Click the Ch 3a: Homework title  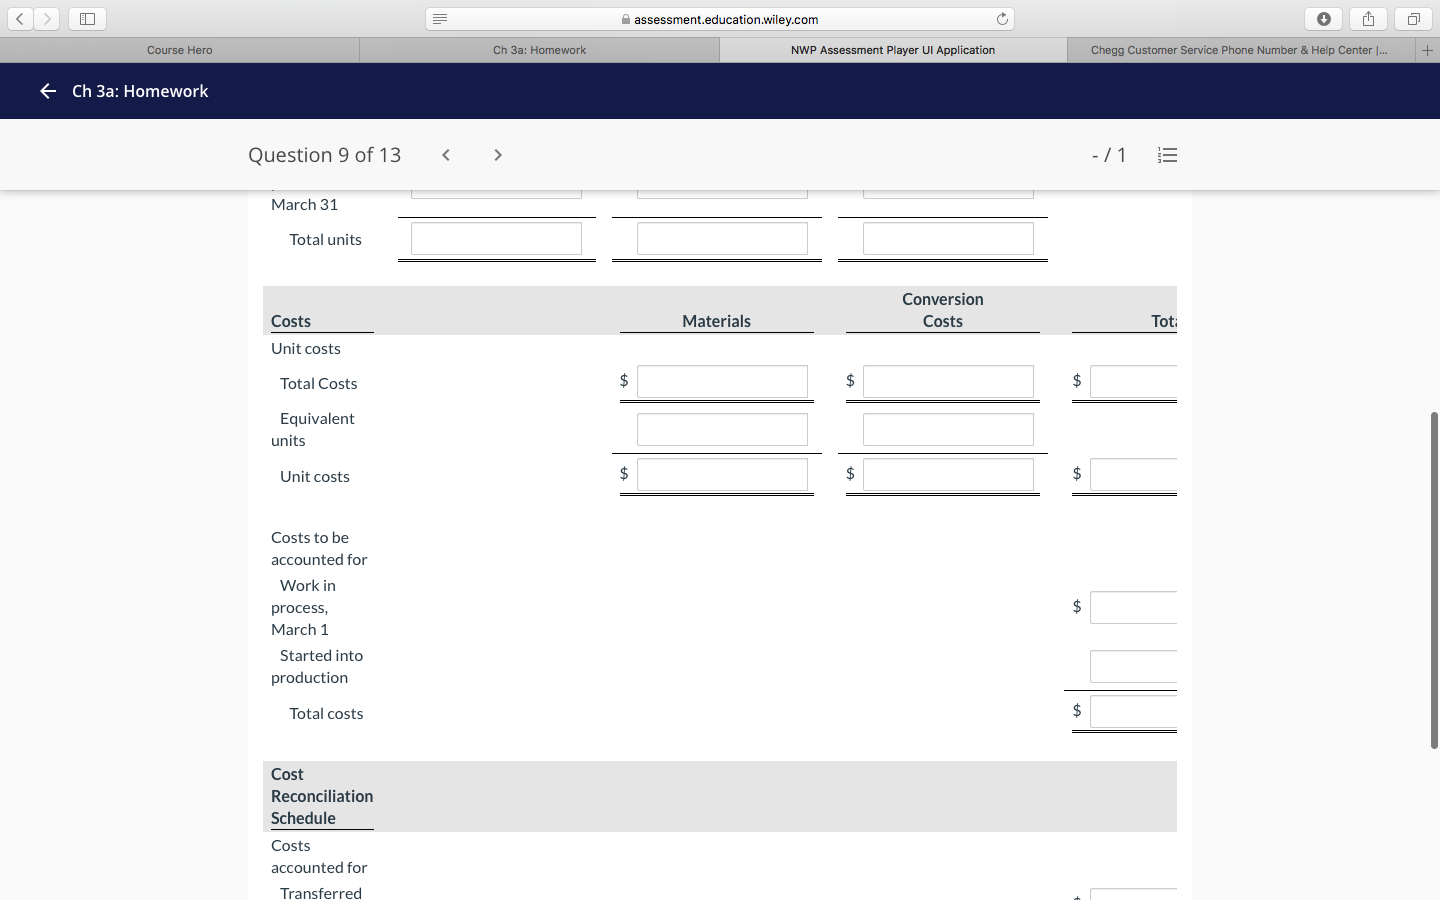140,91
